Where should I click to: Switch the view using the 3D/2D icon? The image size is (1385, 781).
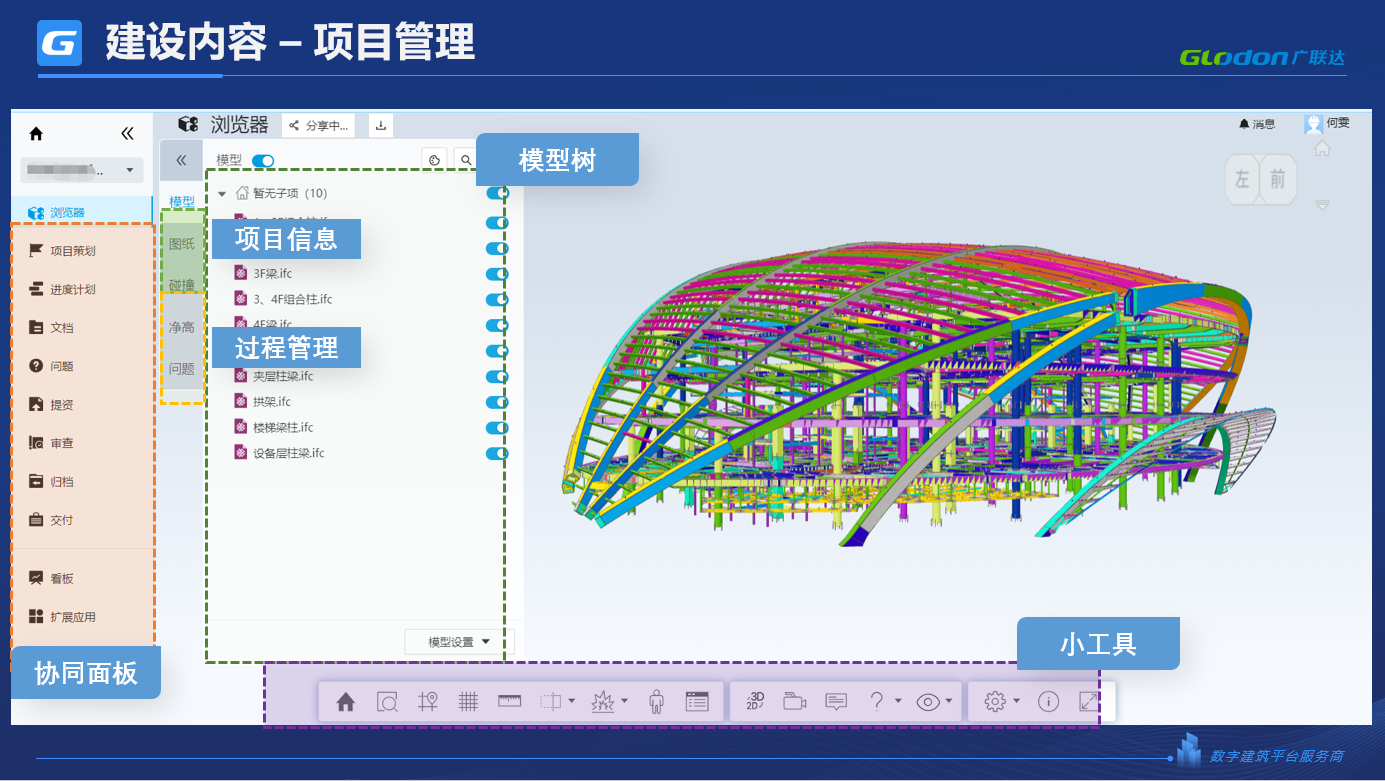755,701
